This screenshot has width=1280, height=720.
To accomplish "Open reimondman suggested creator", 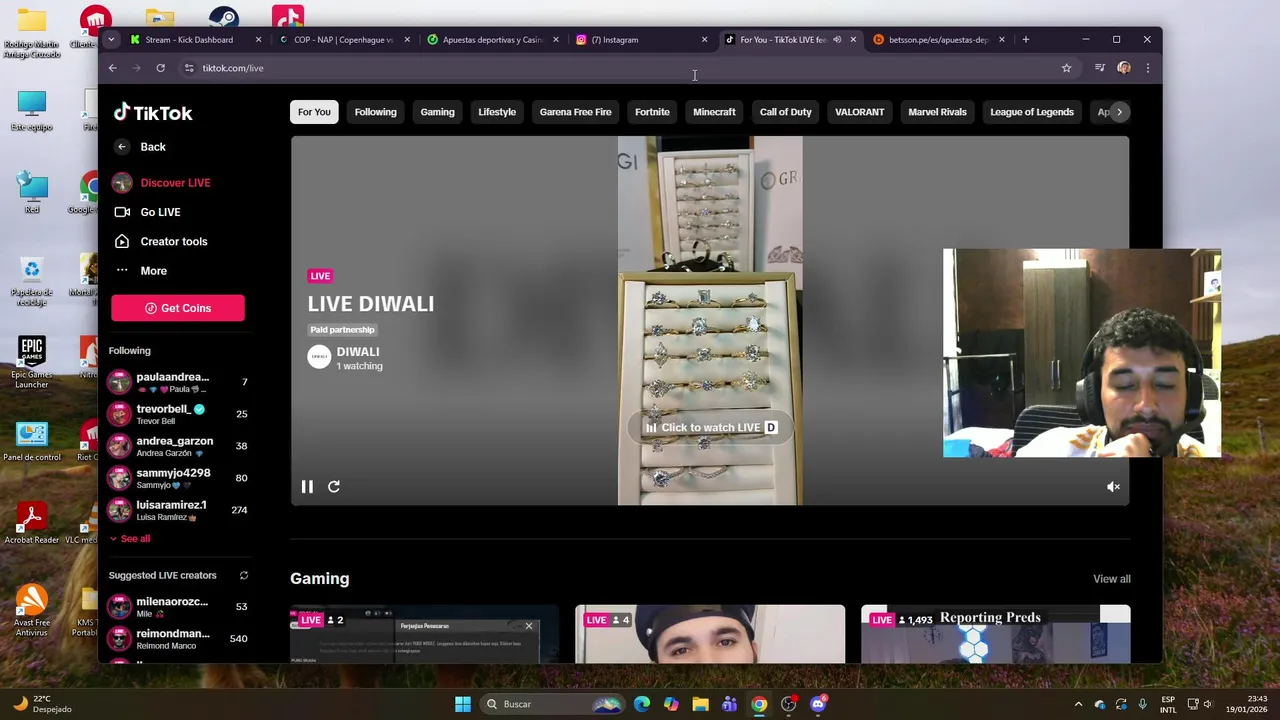I will point(178,639).
